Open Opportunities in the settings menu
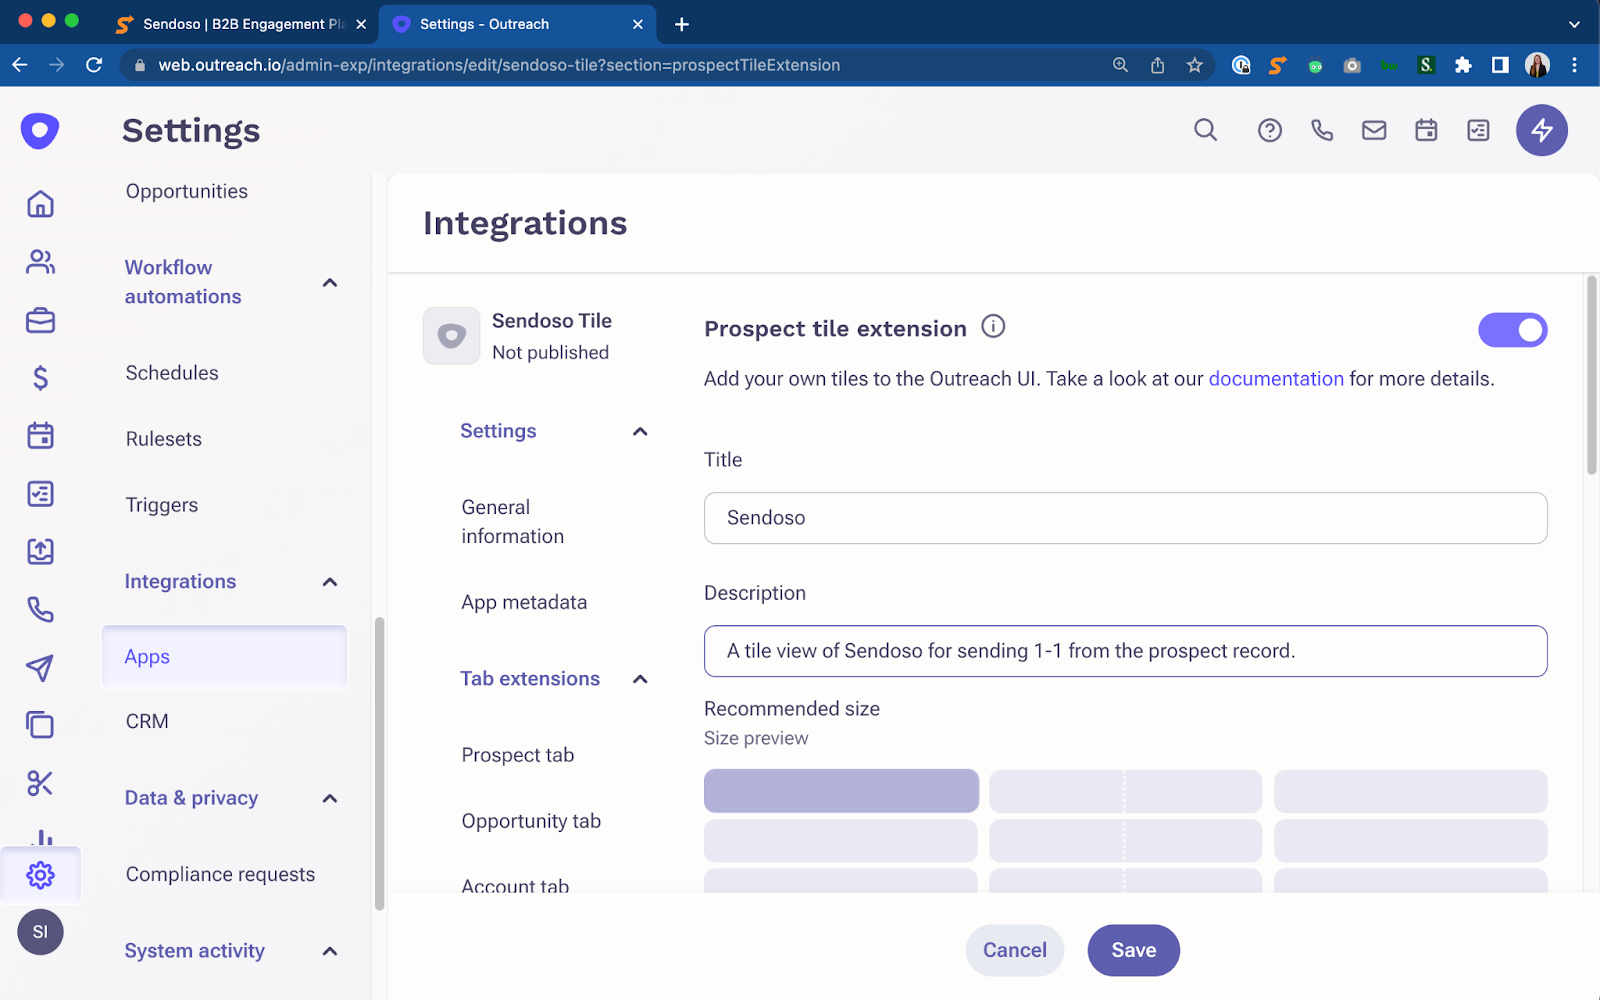The width and height of the screenshot is (1600, 1000). (187, 191)
